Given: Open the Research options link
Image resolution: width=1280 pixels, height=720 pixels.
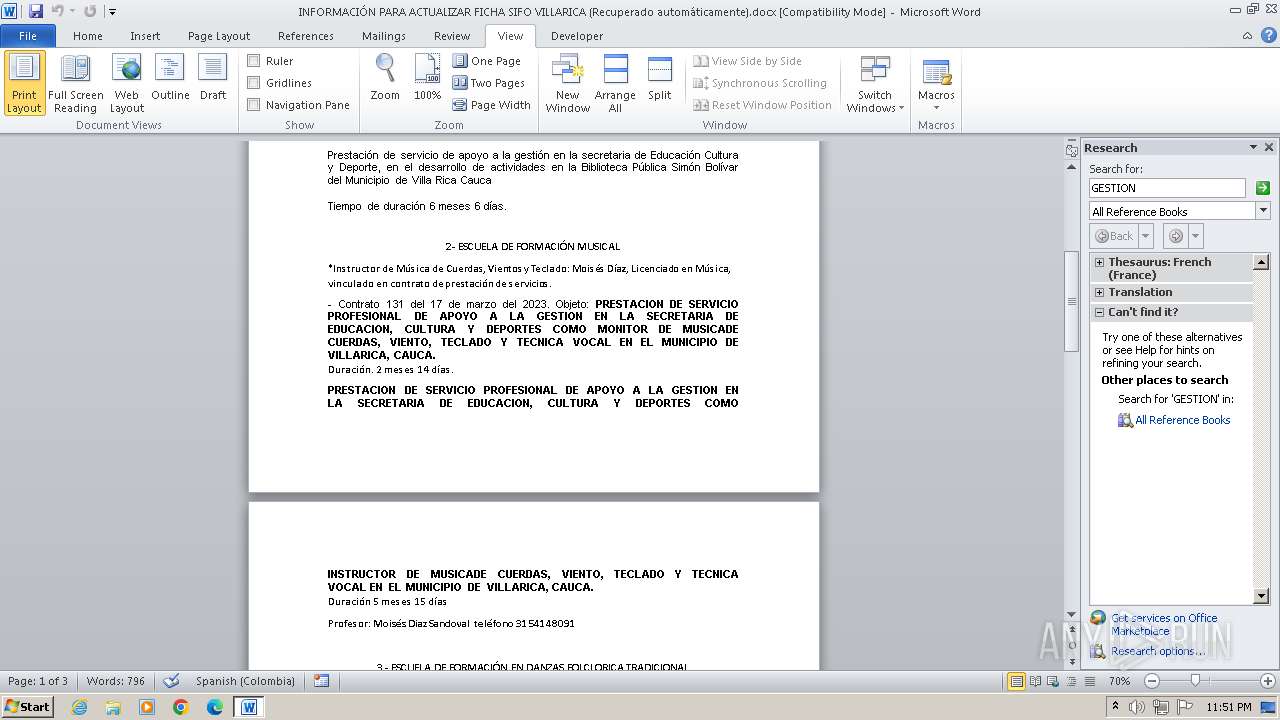Looking at the screenshot, I should point(1158,651).
